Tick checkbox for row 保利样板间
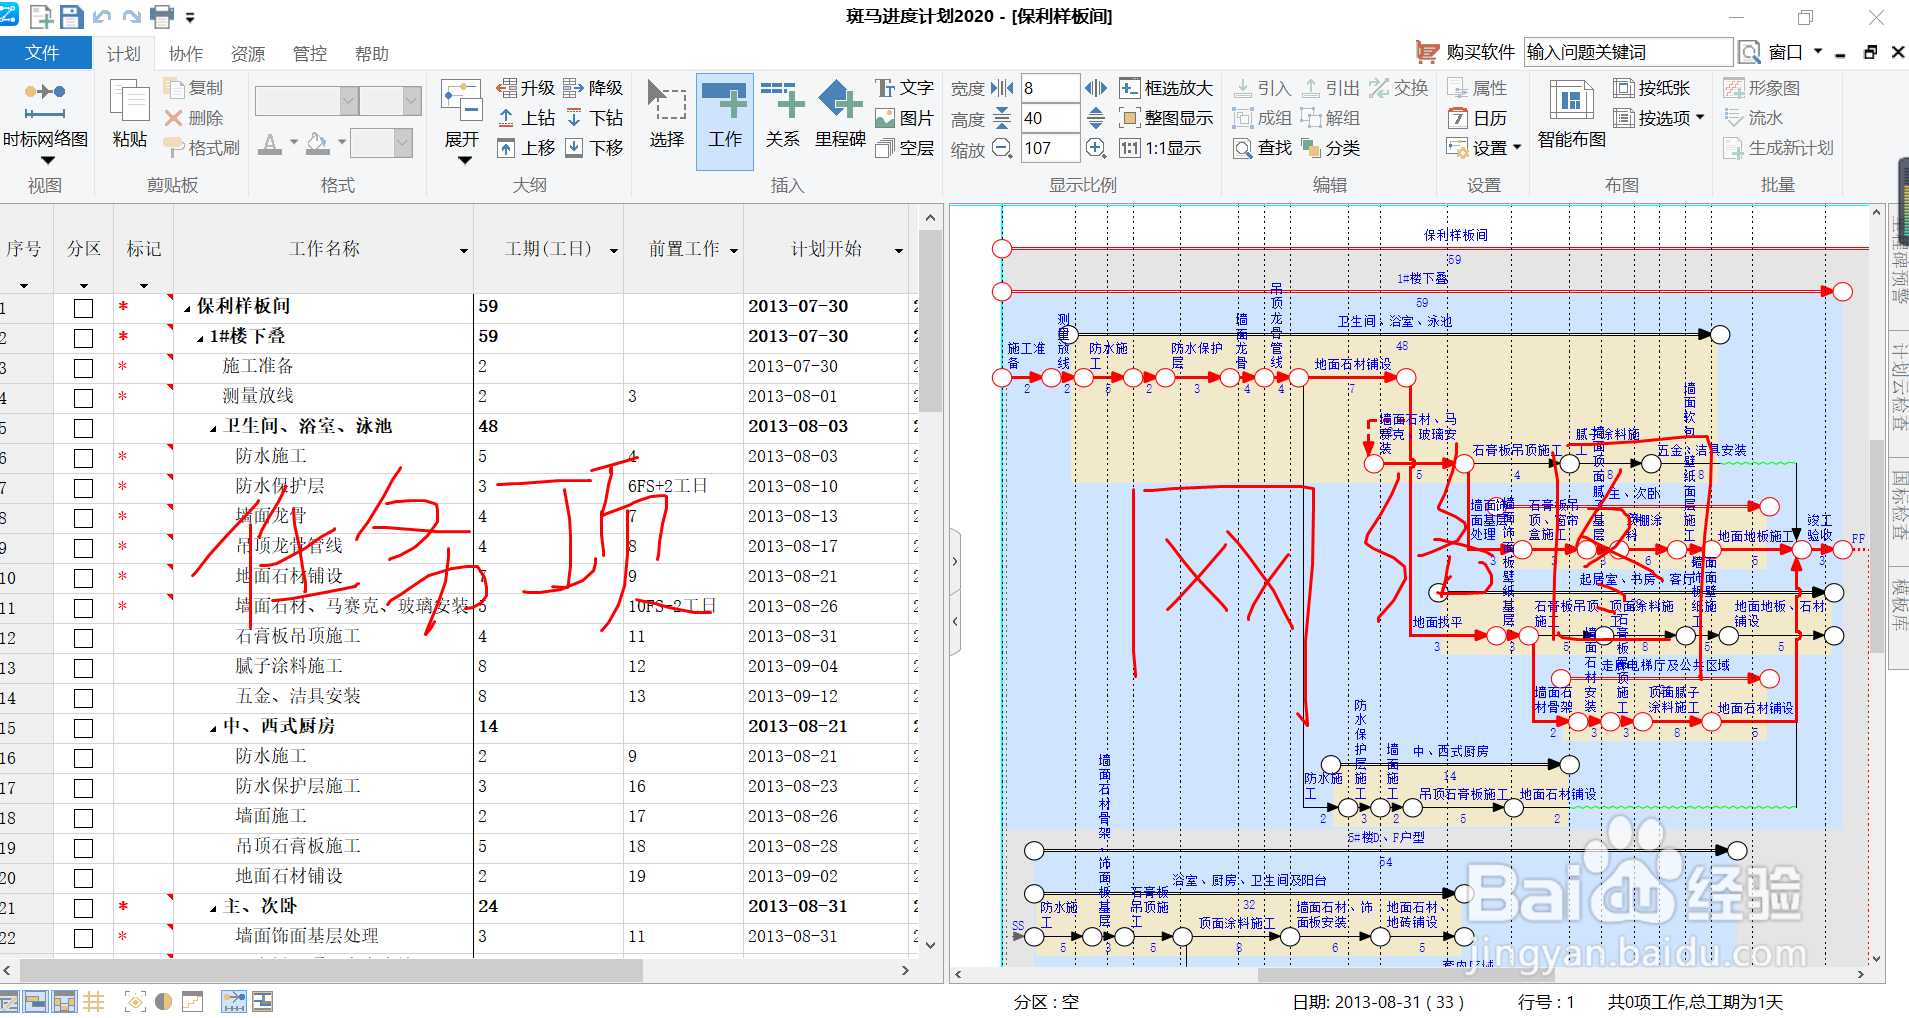This screenshot has height=1018, width=1909. (x=83, y=308)
